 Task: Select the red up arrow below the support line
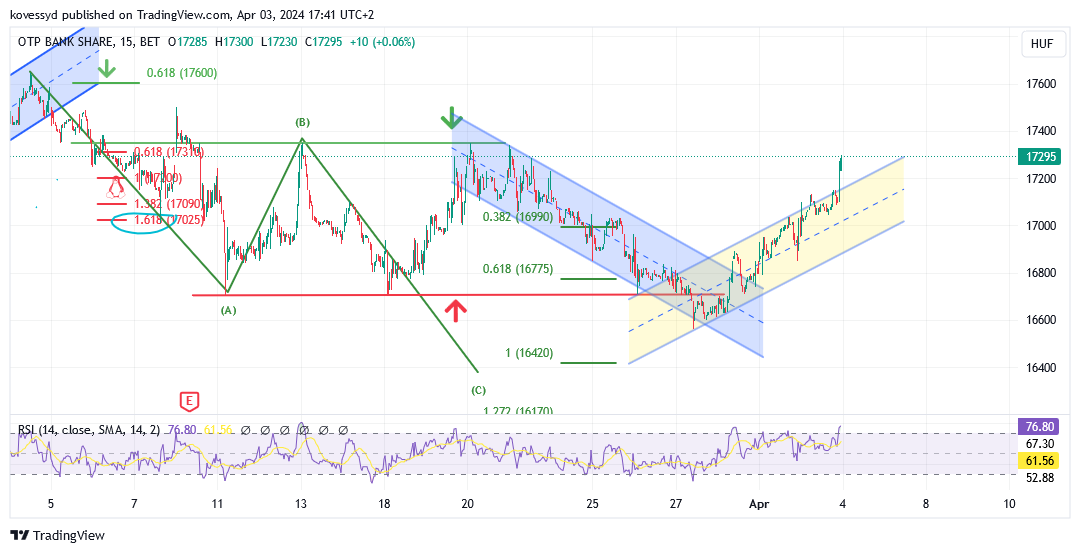coord(455,310)
